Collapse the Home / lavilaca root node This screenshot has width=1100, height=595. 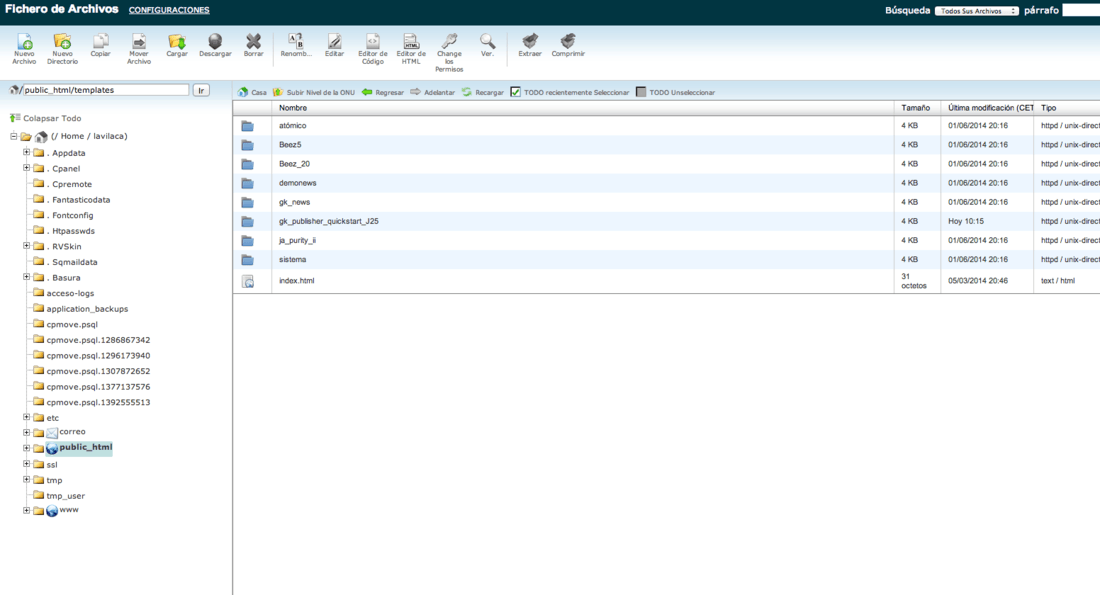click(13, 136)
